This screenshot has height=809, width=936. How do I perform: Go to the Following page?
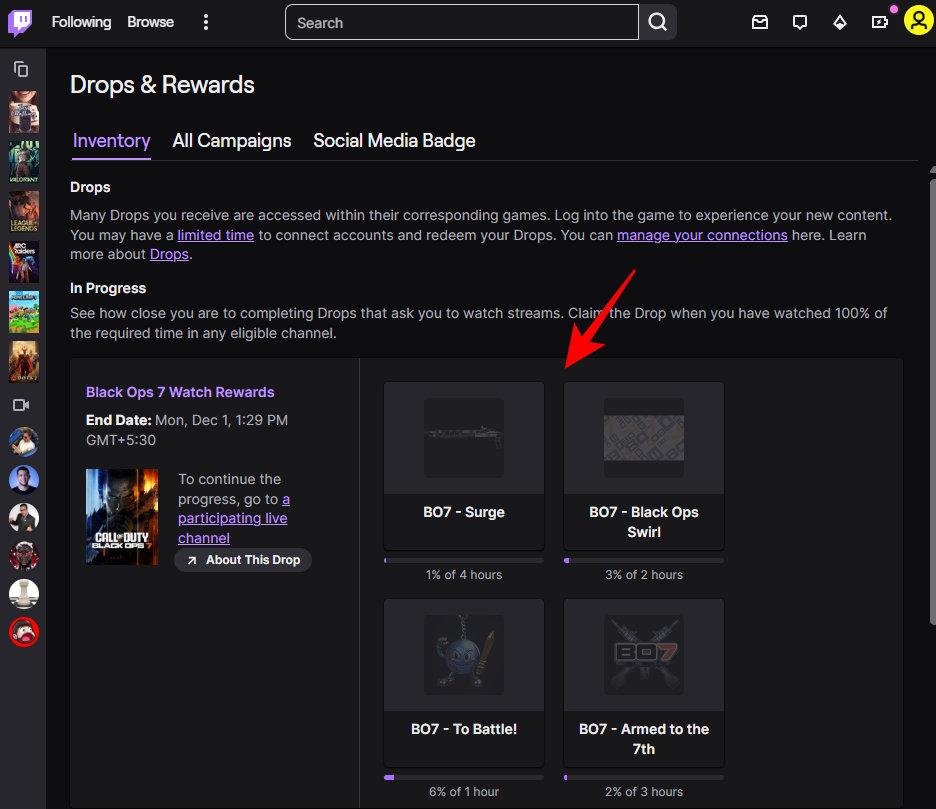pyautogui.click(x=81, y=22)
